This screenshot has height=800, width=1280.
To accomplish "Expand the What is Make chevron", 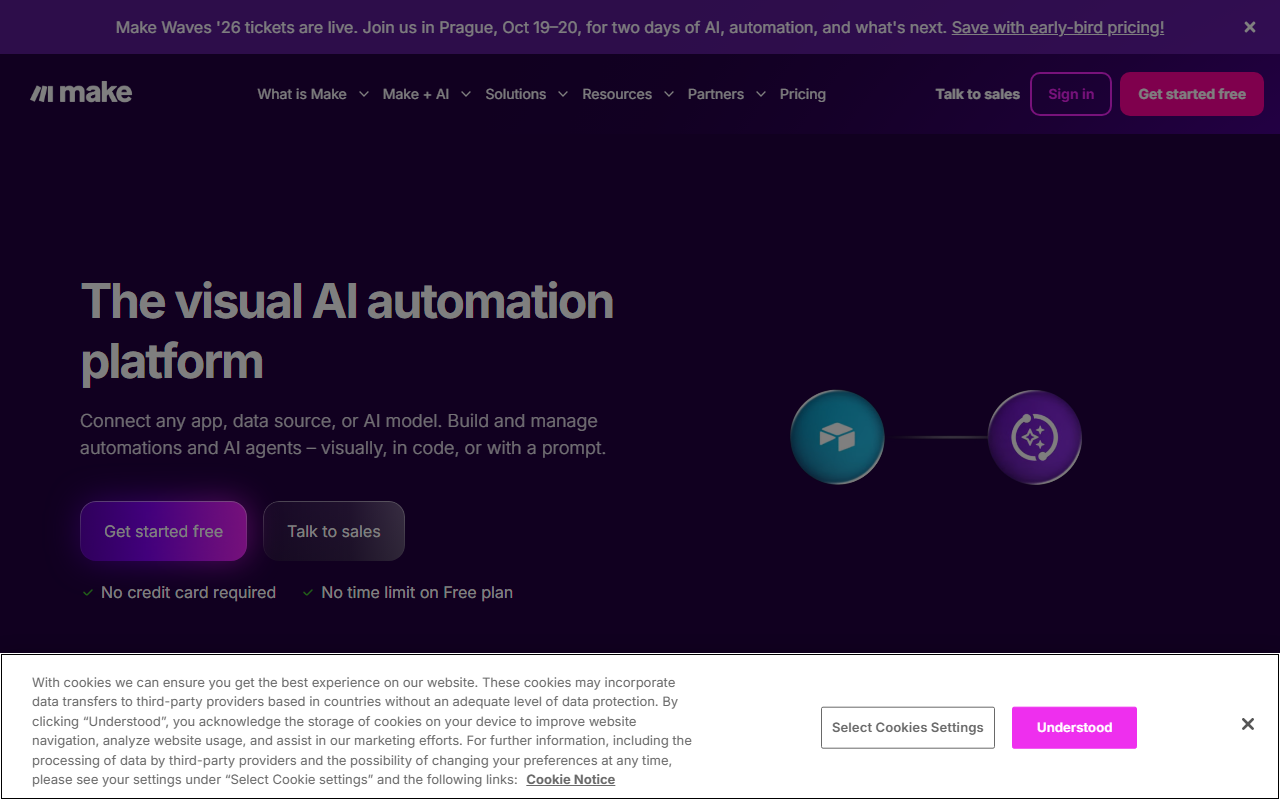I will [x=363, y=94].
